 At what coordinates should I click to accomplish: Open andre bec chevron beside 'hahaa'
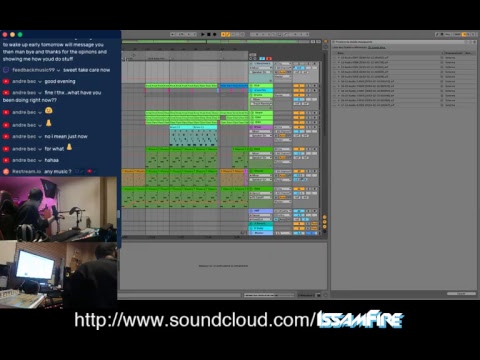tap(40, 161)
